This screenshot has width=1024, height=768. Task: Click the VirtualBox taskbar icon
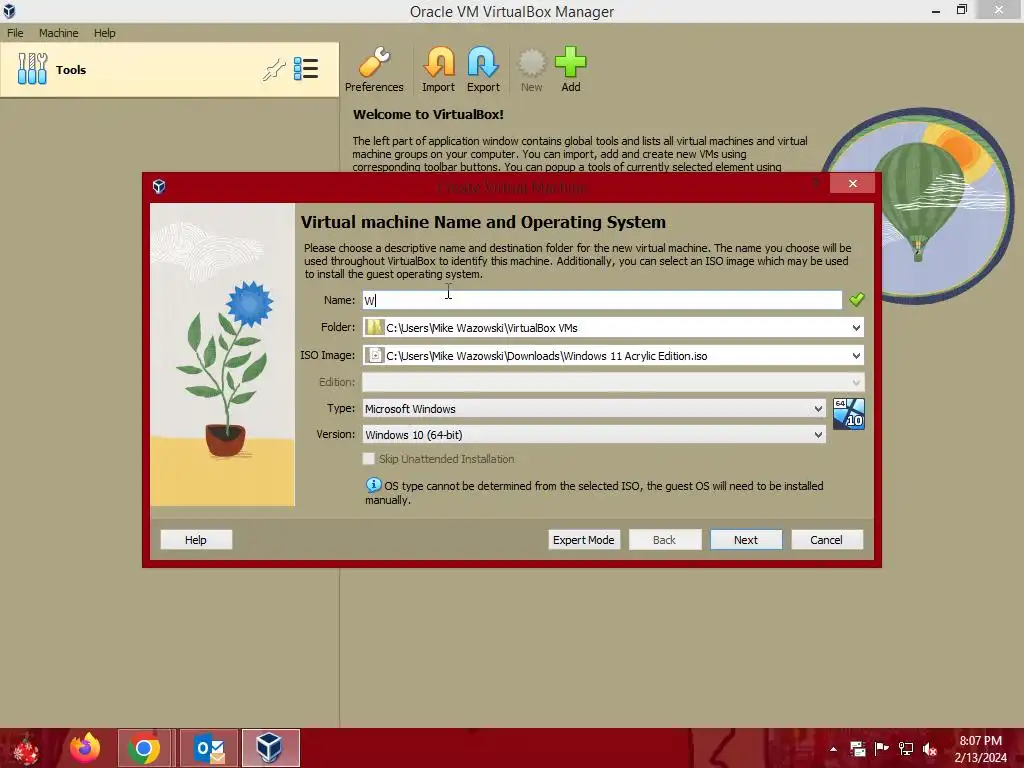[x=270, y=748]
